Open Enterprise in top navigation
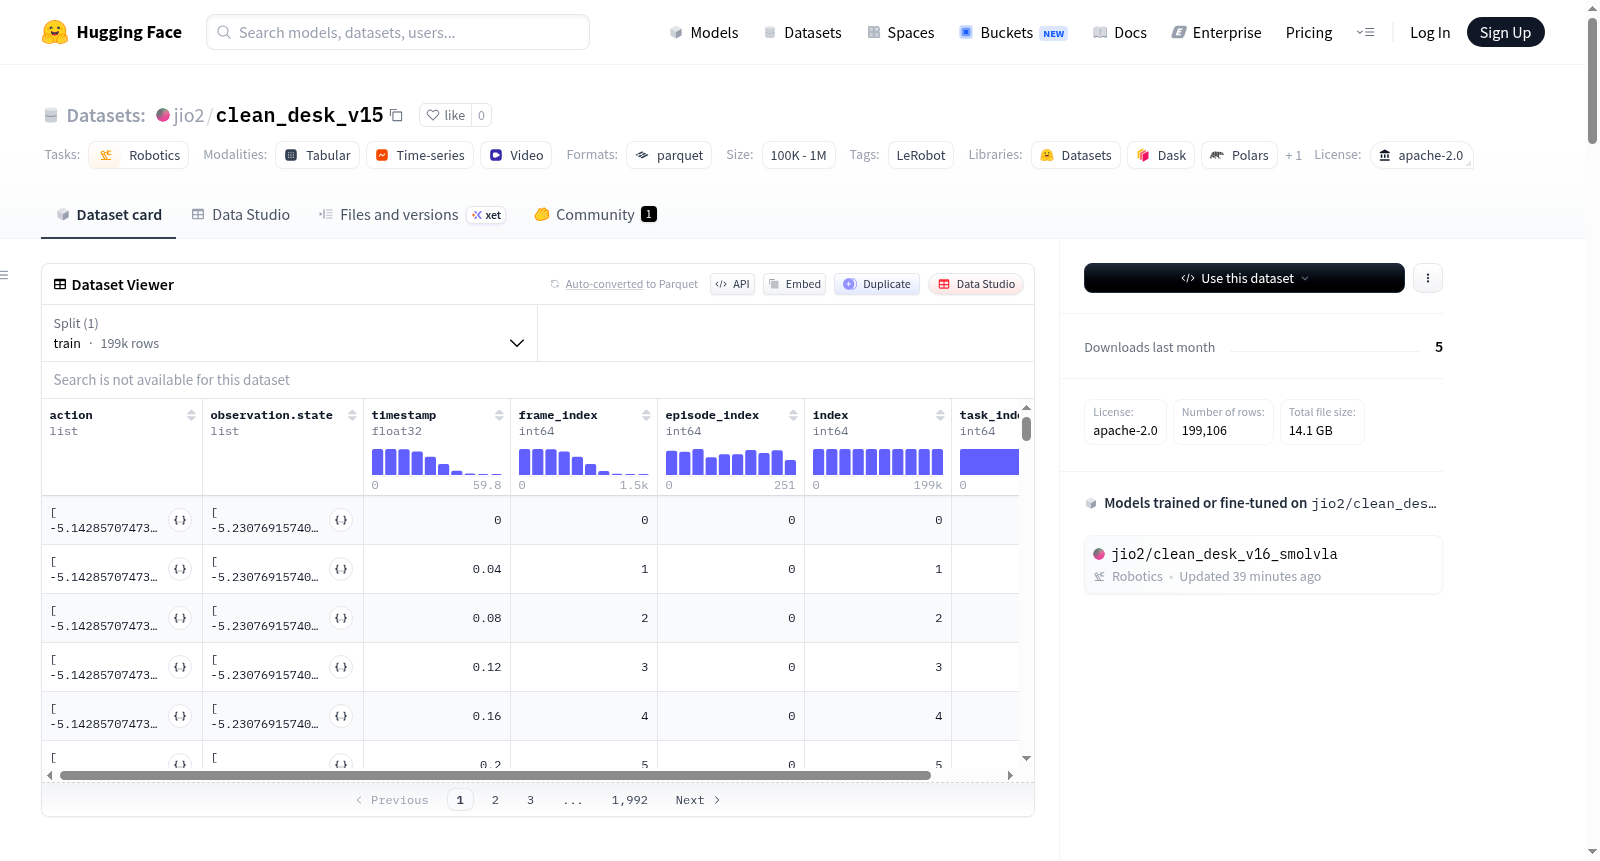Viewport: 1600px width, 861px height. [1216, 32]
